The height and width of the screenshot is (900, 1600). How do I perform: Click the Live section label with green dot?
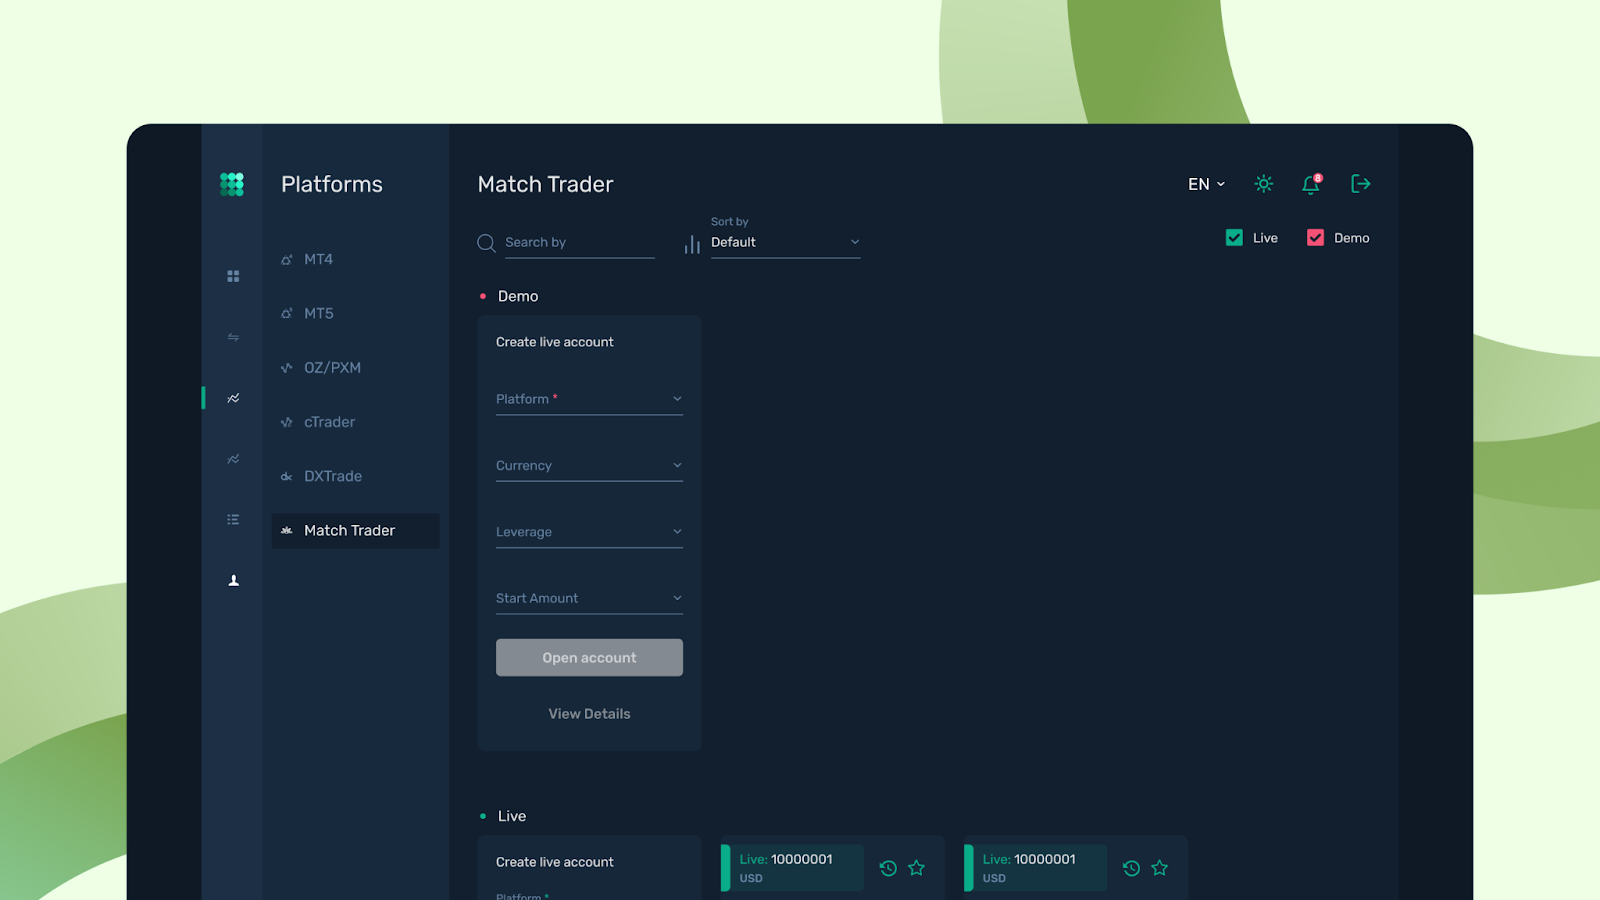tap(503, 816)
